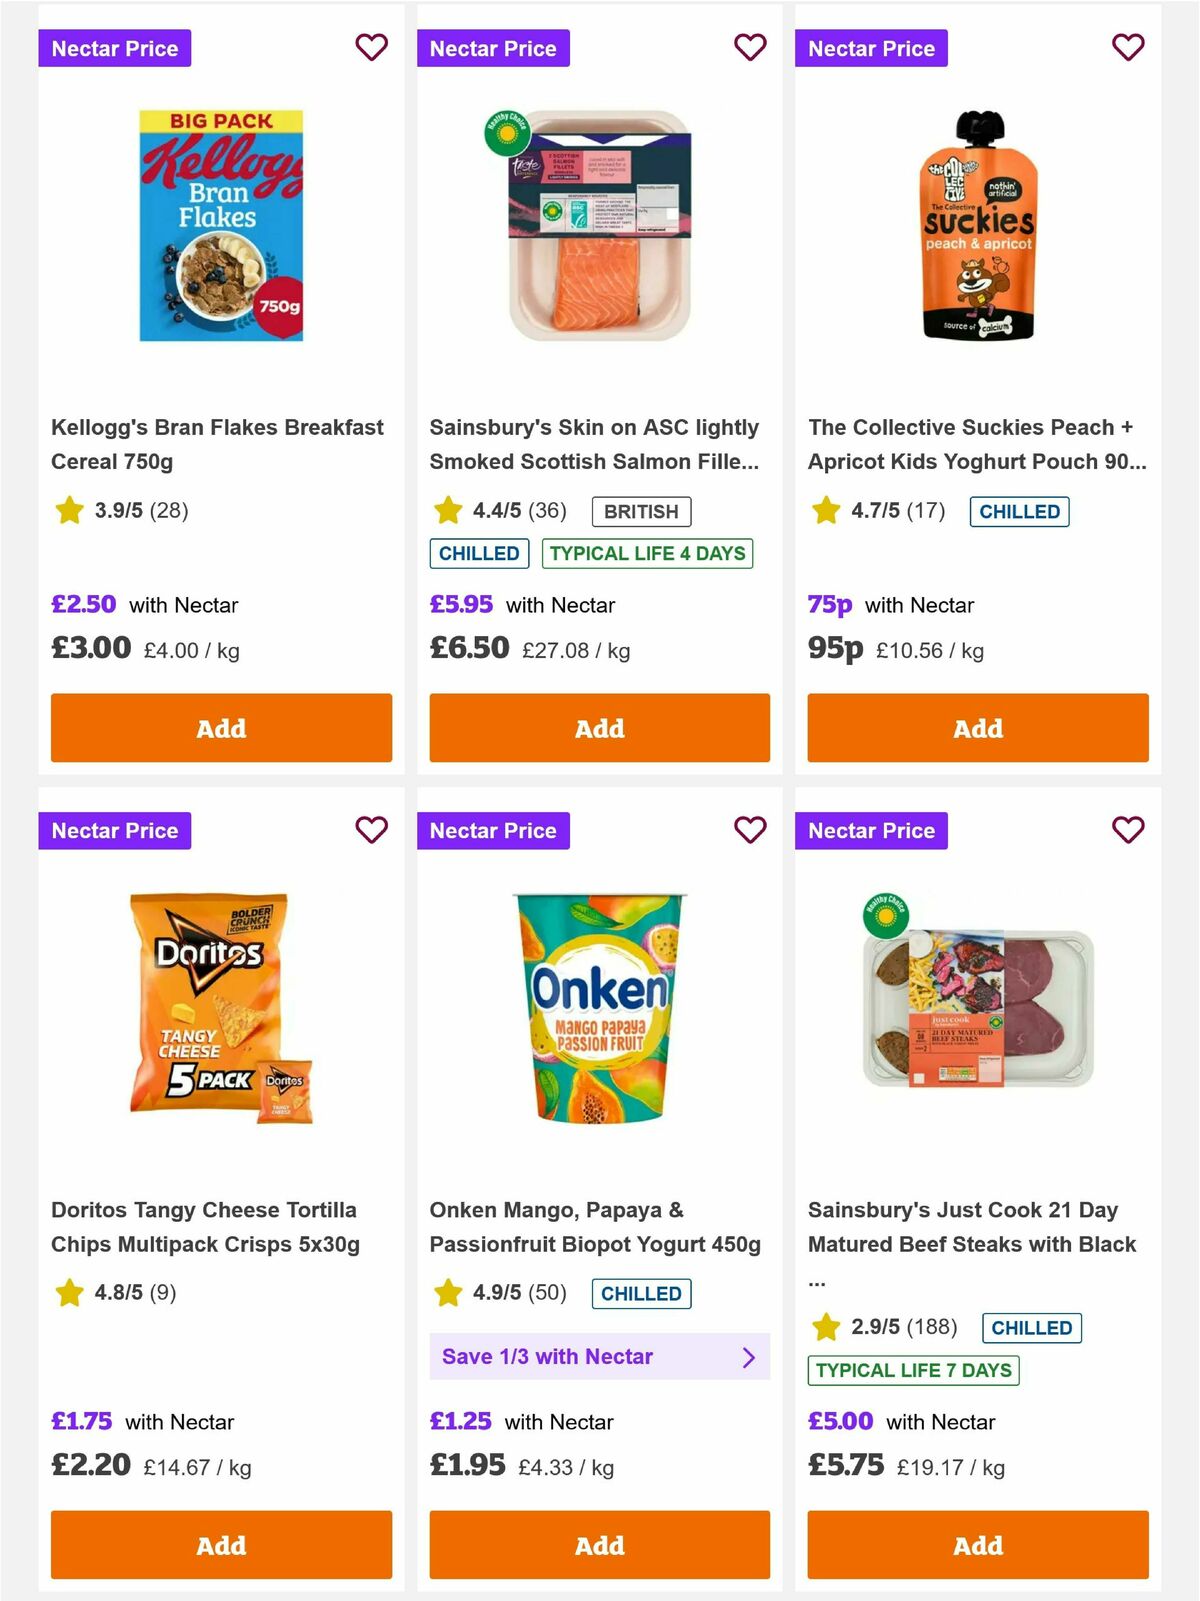Select the Nectar Price badge on the Doritos
The height and width of the screenshot is (1601, 1200).
[x=115, y=830]
